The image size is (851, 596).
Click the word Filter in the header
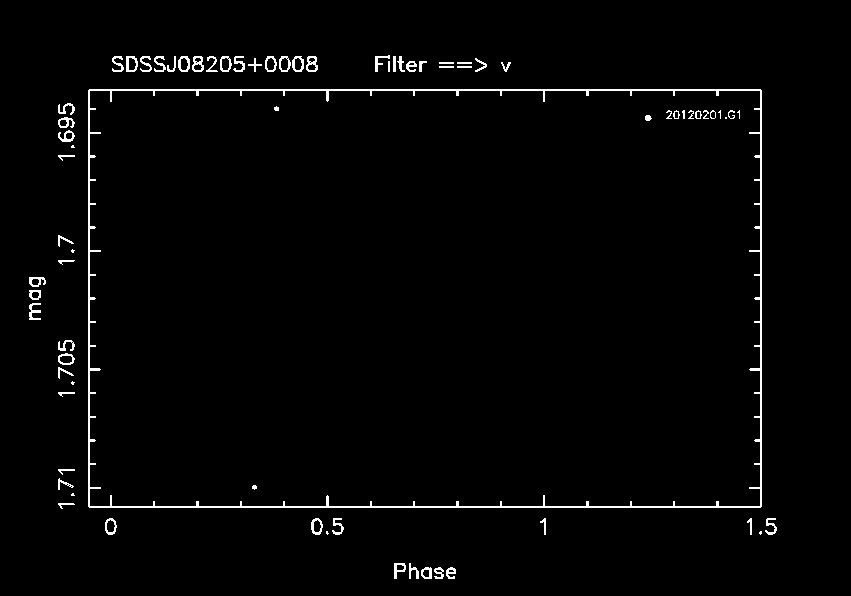click(402, 65)
